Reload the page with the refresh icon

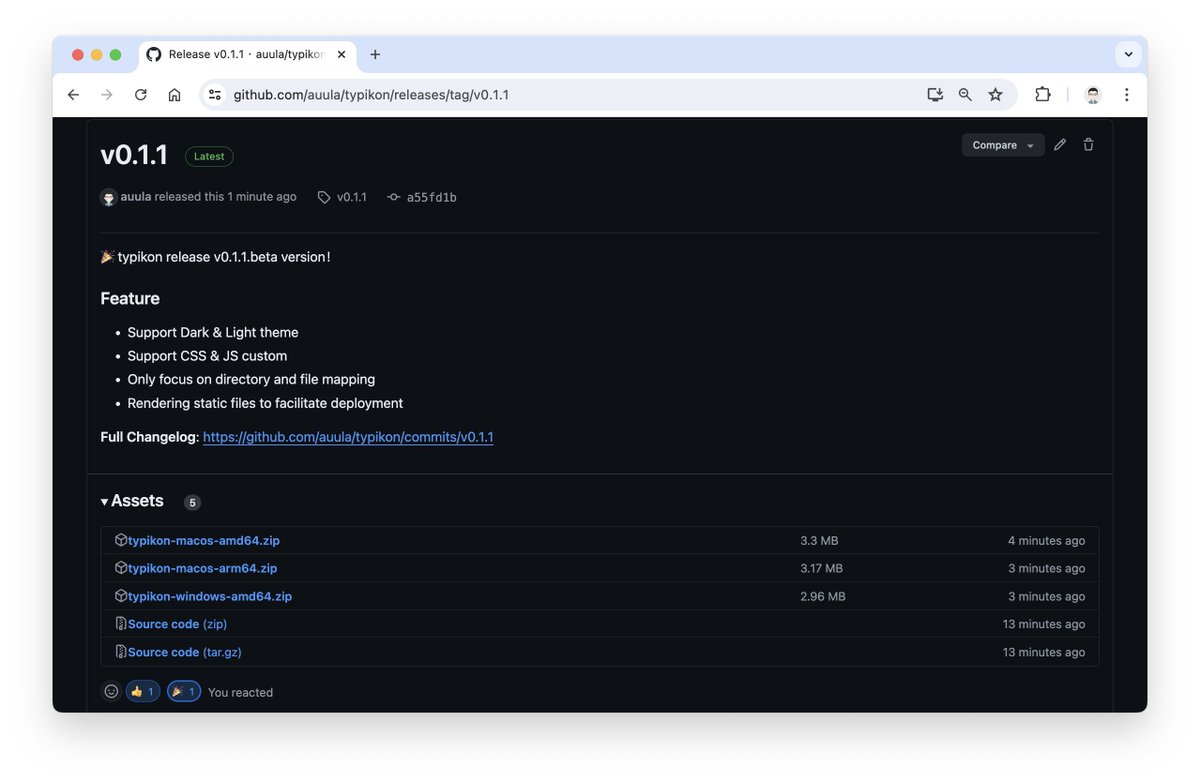(141, 95)
